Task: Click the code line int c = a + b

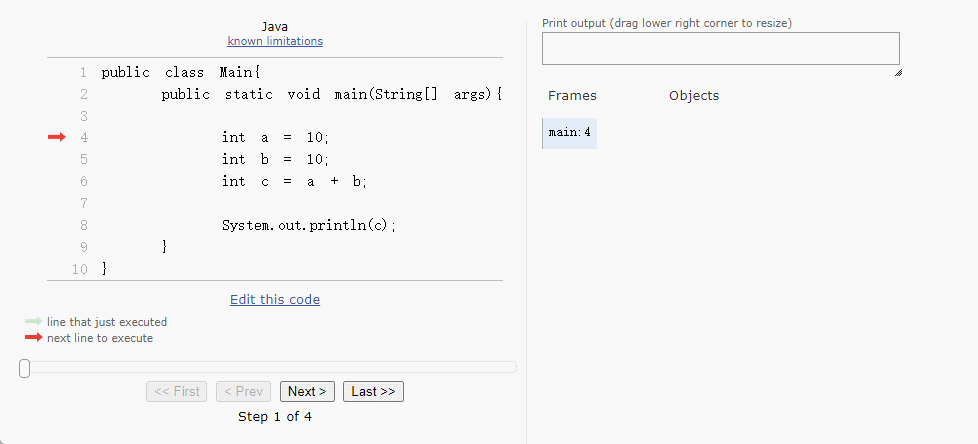Action: [x=295, y=181]
